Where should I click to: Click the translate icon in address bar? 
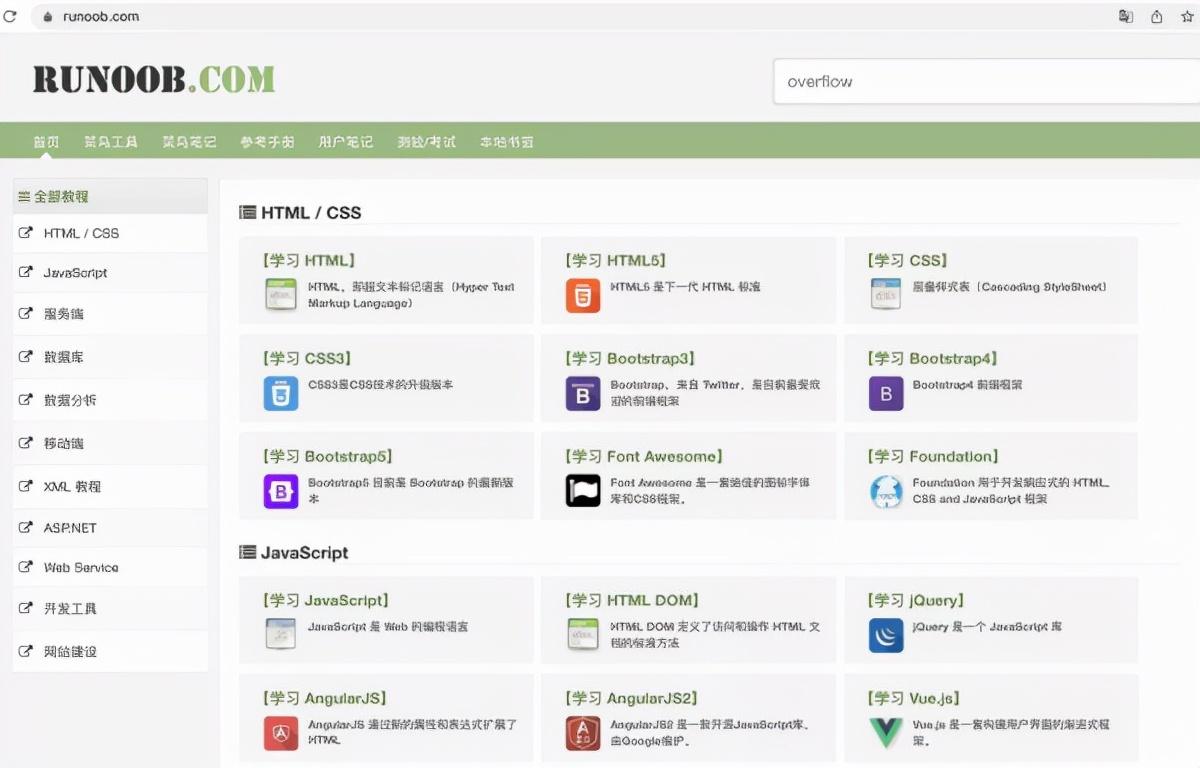1126,16
